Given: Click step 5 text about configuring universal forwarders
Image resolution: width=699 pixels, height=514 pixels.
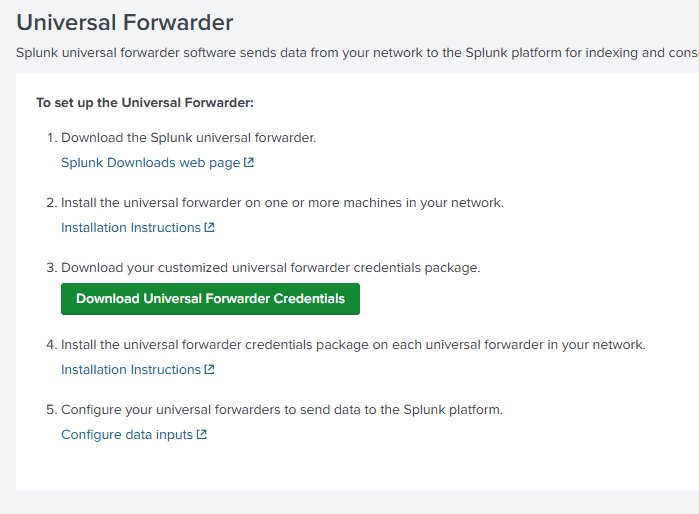Looking at the screenshot, I should click(x=282, y=410).
